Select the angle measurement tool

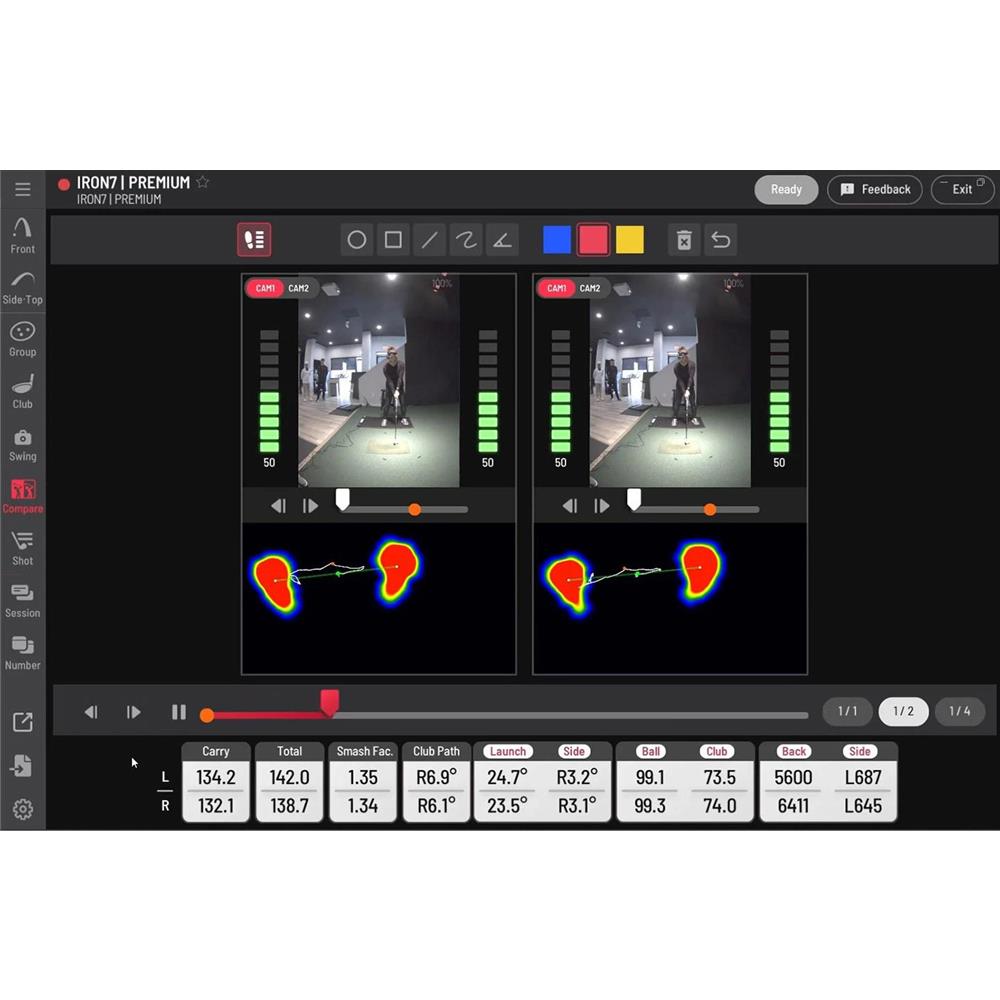click(x=502, y=240)
